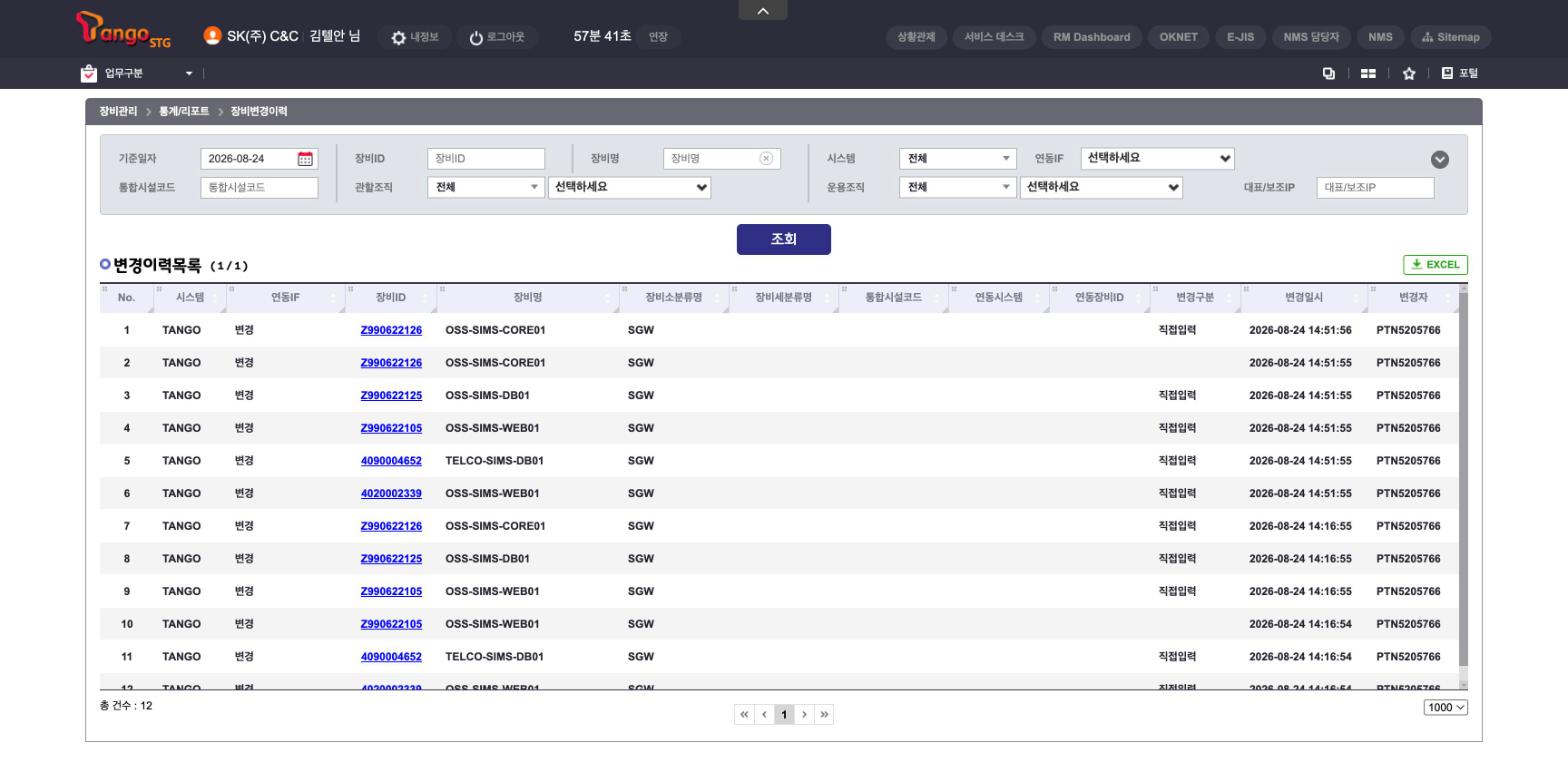Open the 운용조직 전체 dropdown
The image size is (1568, 772).
958,187
